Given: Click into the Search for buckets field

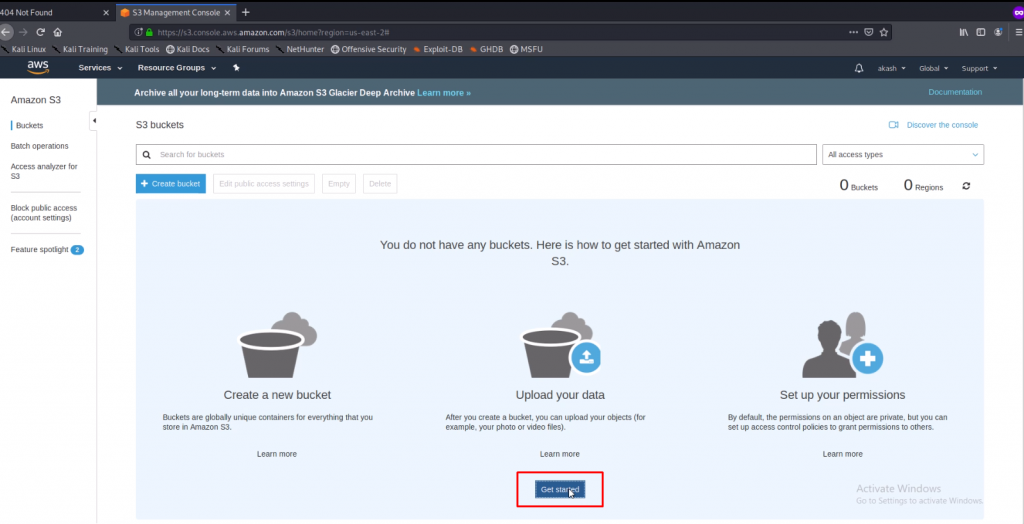Looking at the screenshot, I should point(476,155).
